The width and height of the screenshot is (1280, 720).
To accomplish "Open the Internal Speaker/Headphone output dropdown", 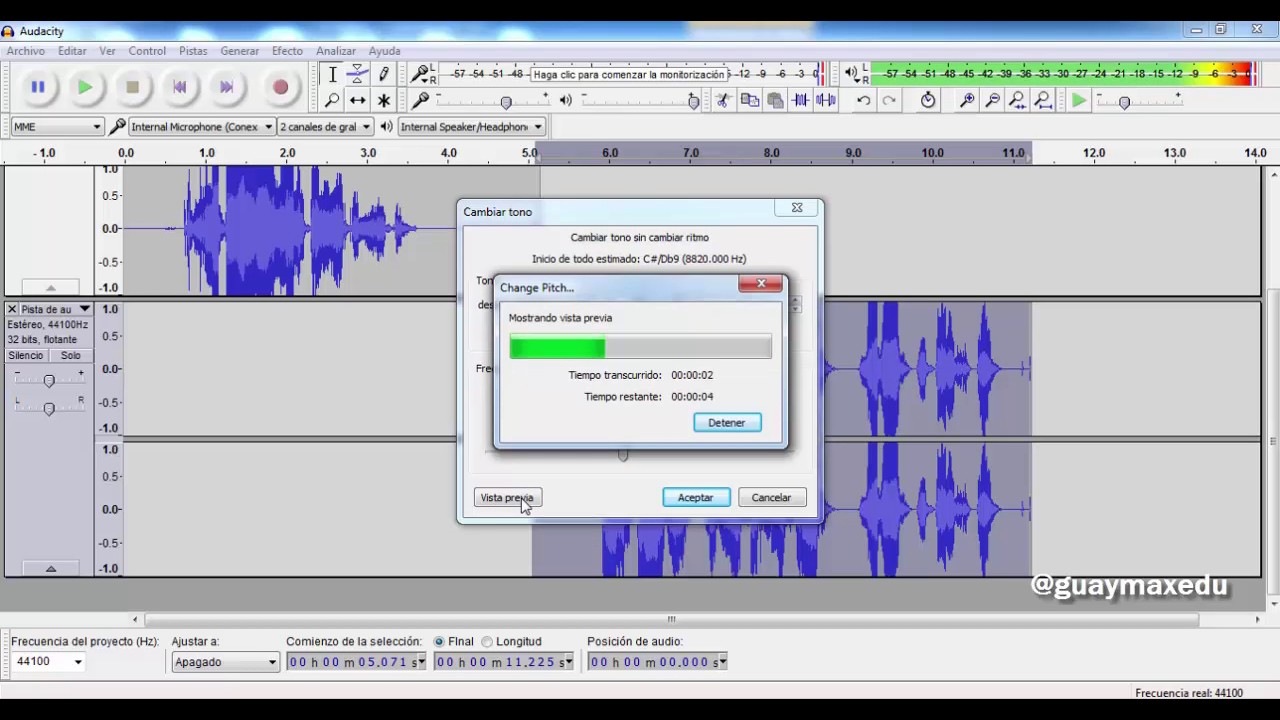I will pos(471,127).
